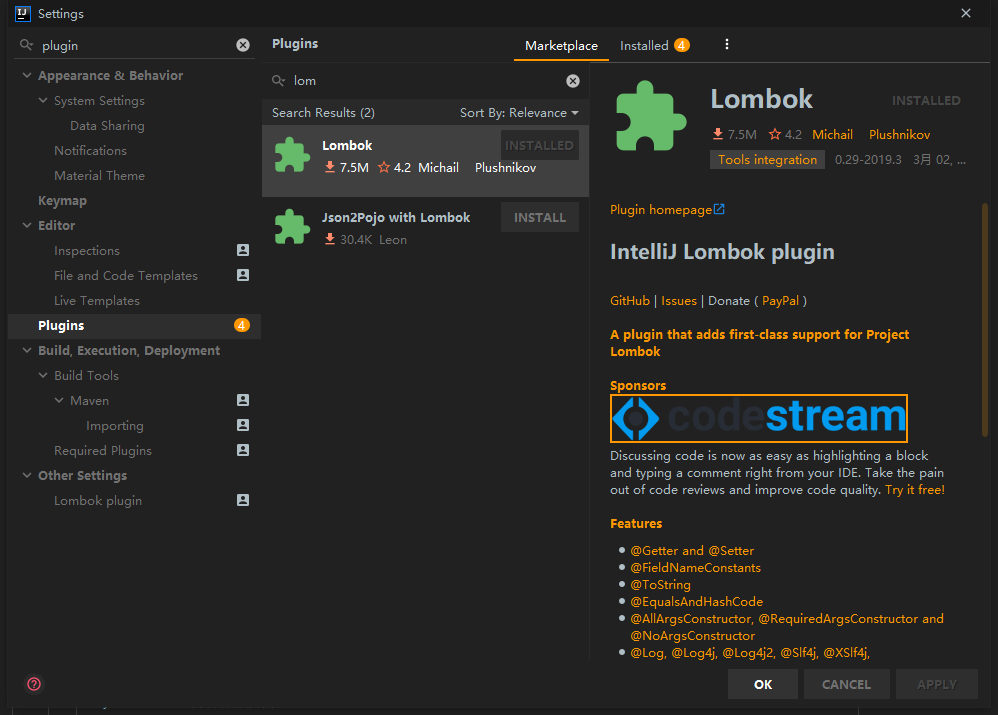Viewport: 998px width, 715px height.
Task: Click the project icon beside Required Plugins
Action: [242, 450]
